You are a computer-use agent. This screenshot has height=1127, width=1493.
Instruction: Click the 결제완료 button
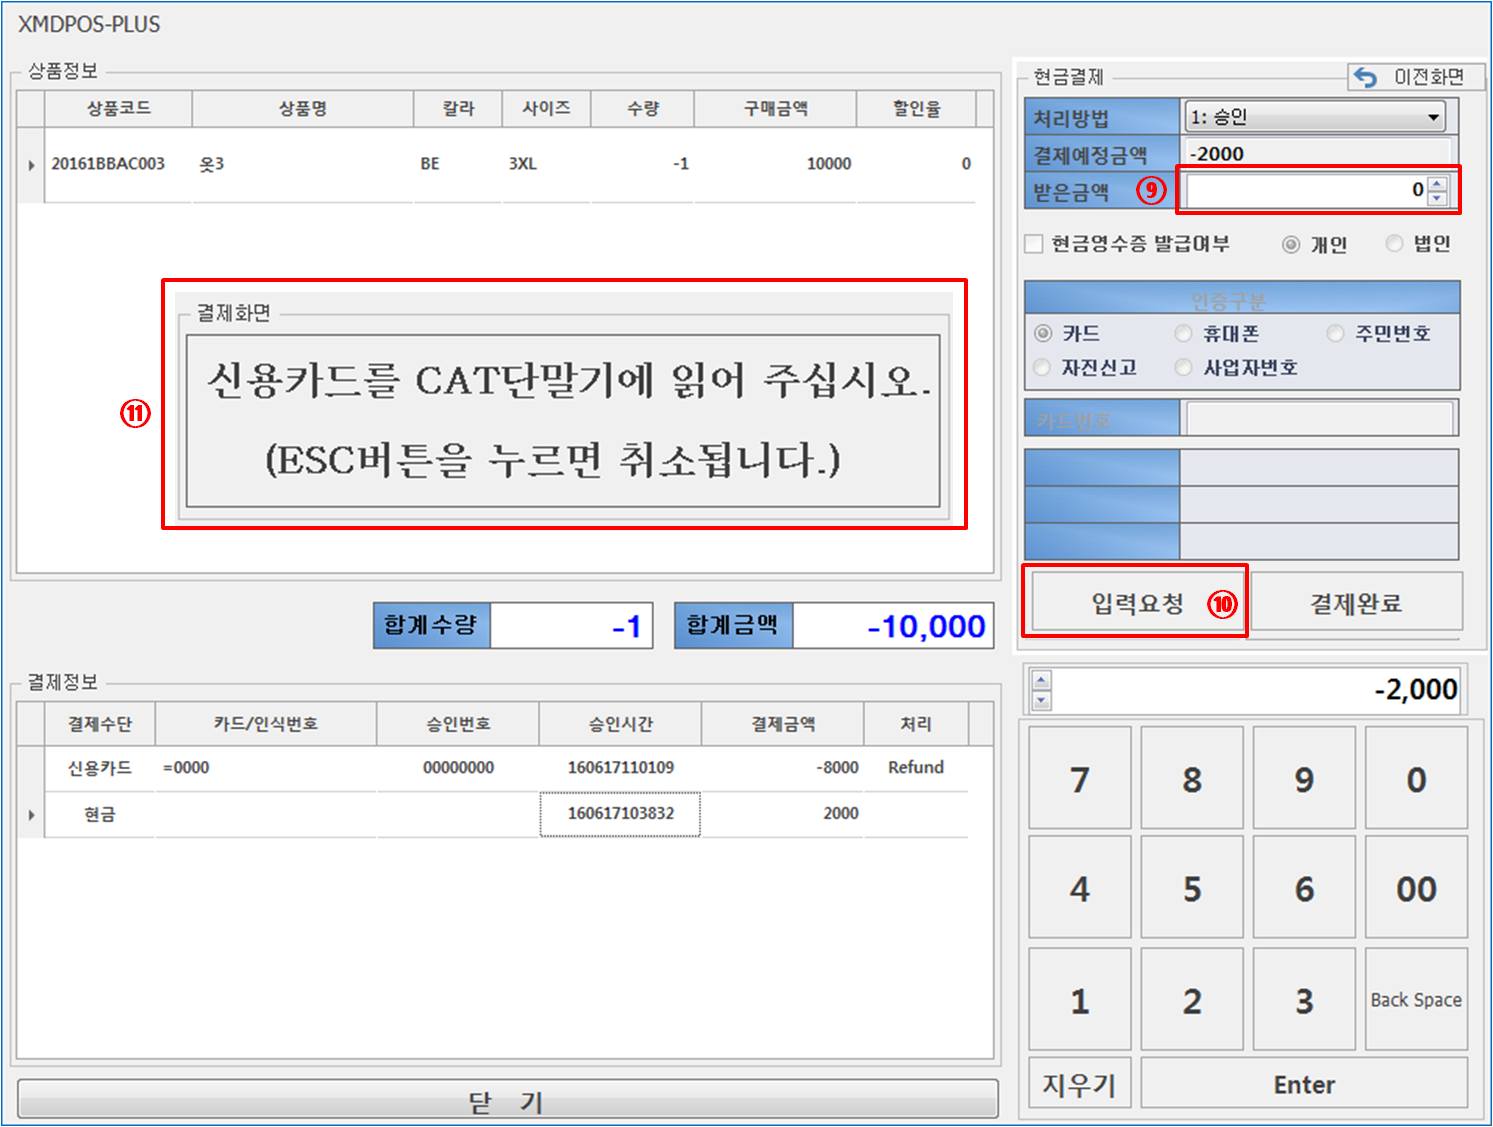point(1356,602)
